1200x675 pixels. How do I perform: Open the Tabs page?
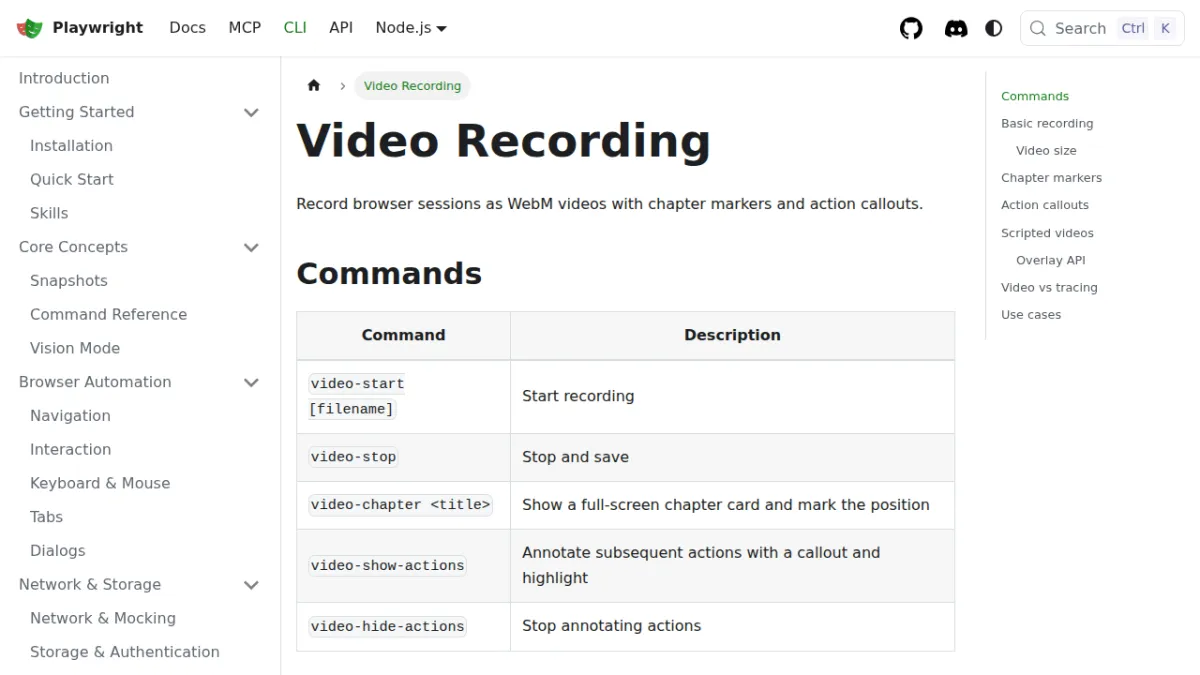pyautogui.click(x=46, y=517)
